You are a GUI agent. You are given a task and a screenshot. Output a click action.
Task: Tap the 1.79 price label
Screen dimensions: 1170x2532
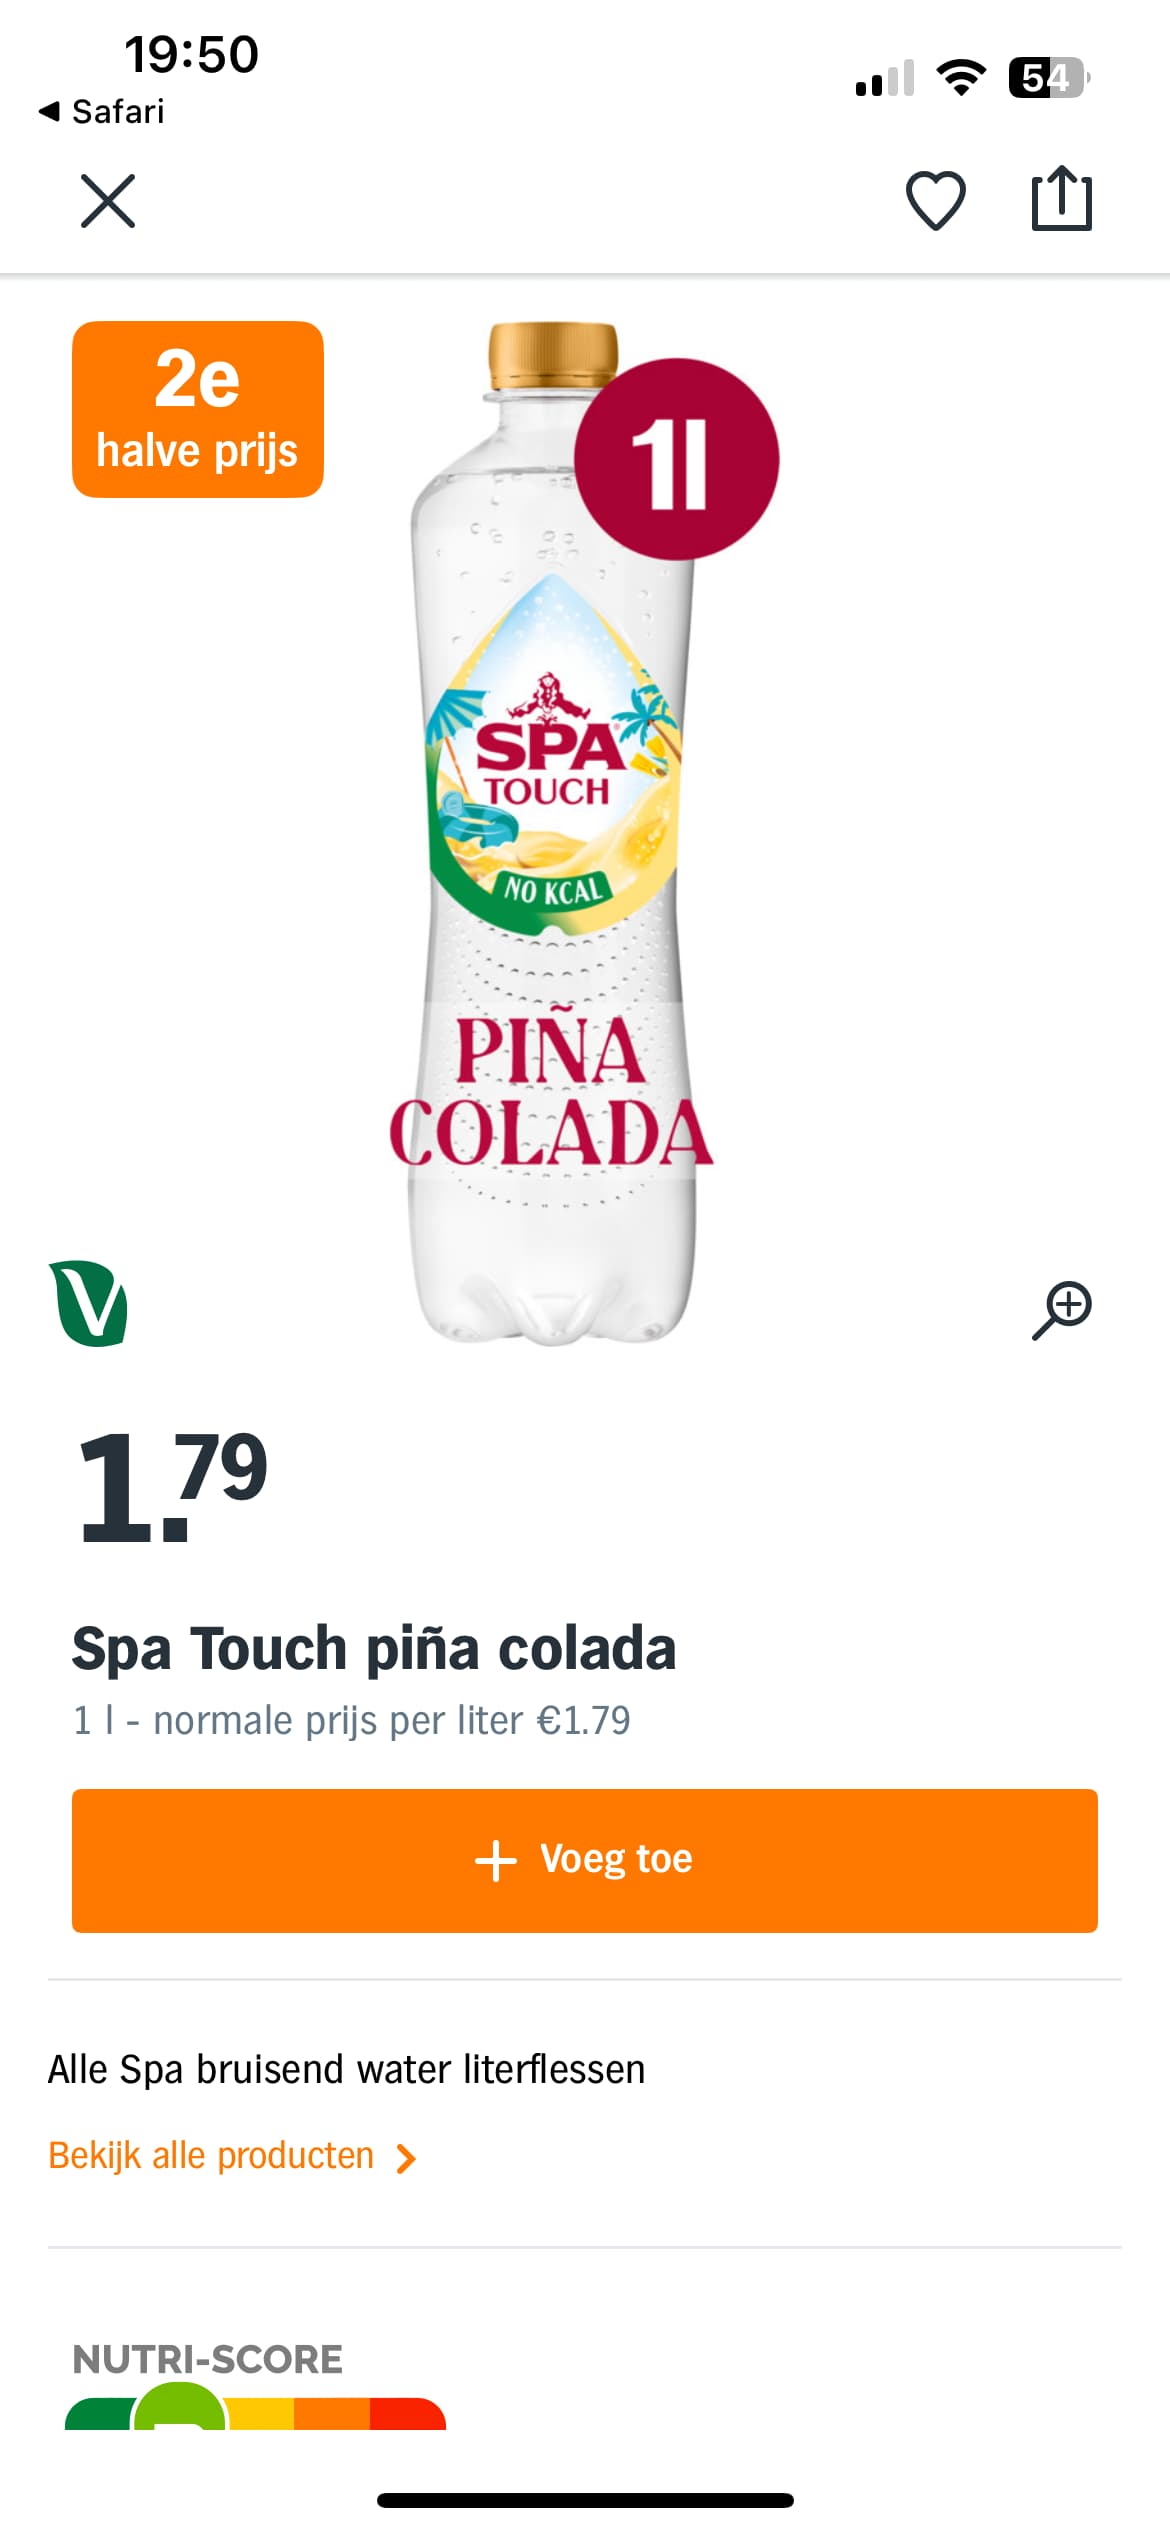click(x=173, y=1484)
